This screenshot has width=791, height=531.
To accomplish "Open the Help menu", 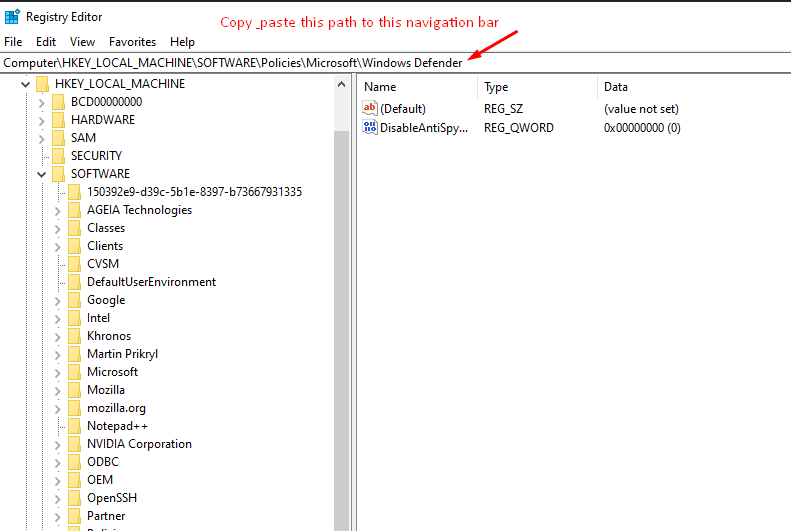I will [x=182, y=42].
